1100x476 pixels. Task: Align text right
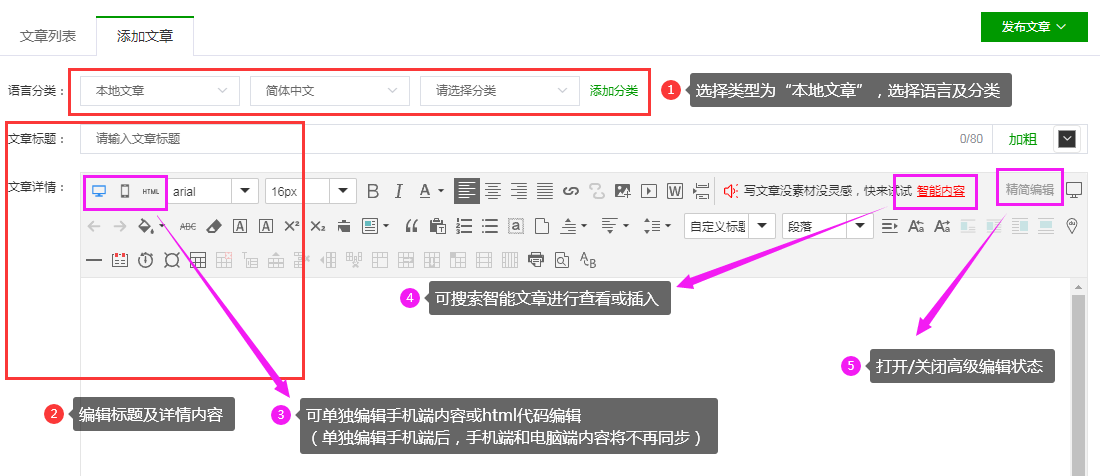(519, 191)
